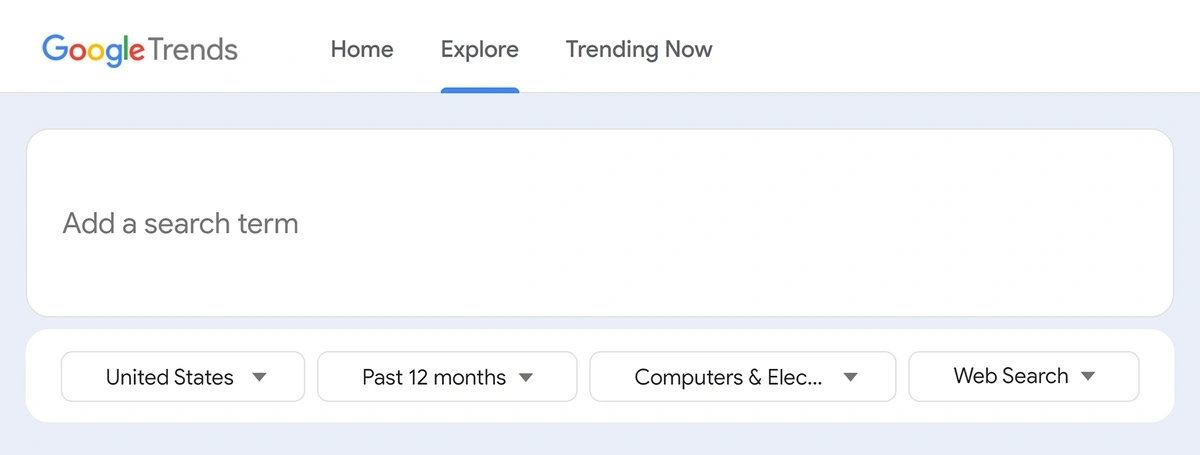The image size is (1200, 455).
Task: Select the Explore tab
Action: coord(480,49)
